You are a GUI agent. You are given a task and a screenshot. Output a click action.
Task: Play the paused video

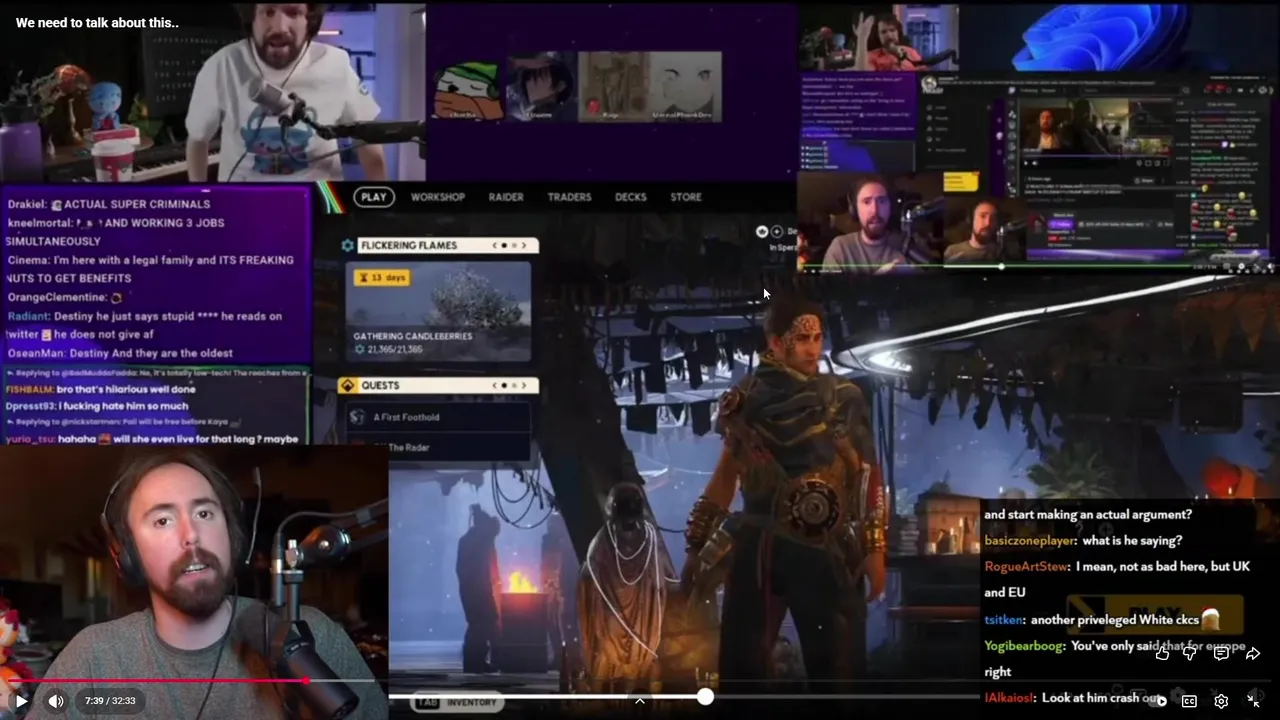(x=21, y=701)
